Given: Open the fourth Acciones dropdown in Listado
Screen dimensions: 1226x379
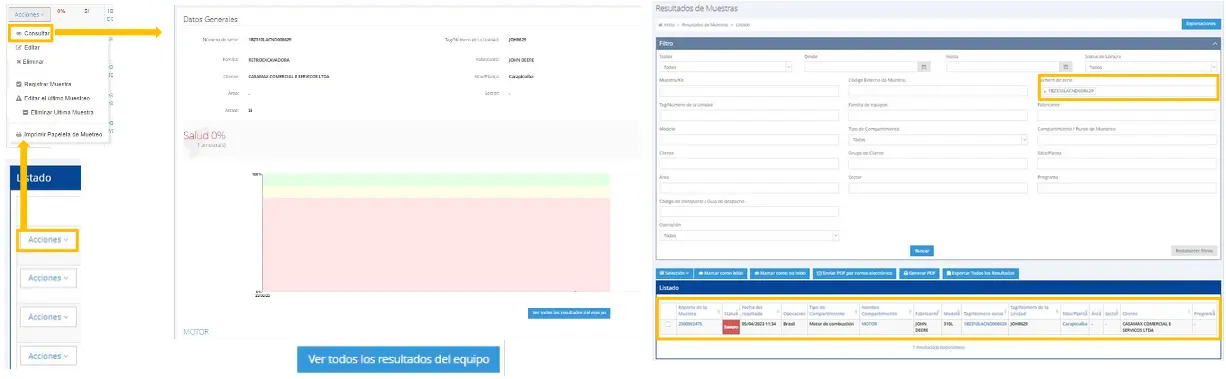Looking at the screenshot, I should 48,356.
